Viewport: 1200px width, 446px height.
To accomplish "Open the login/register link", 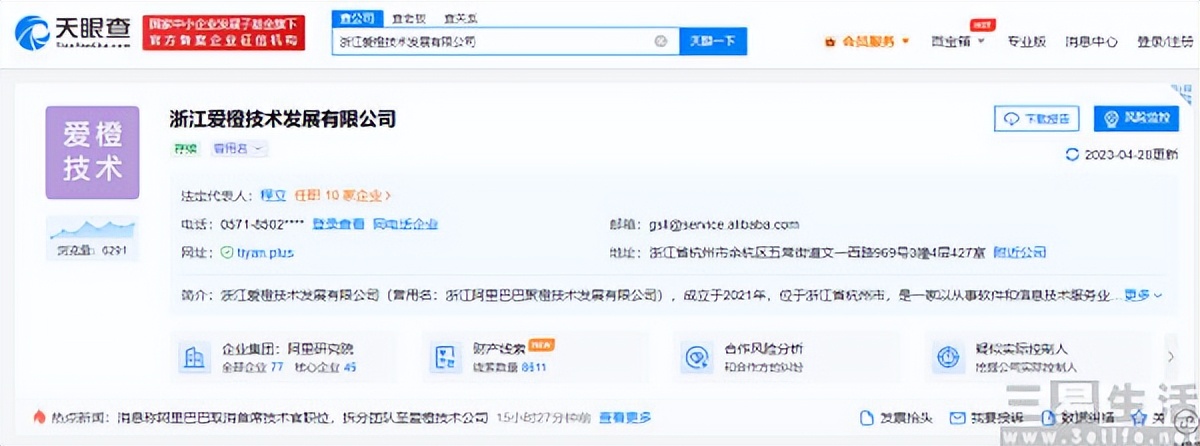I will [x=1164, y=42].
